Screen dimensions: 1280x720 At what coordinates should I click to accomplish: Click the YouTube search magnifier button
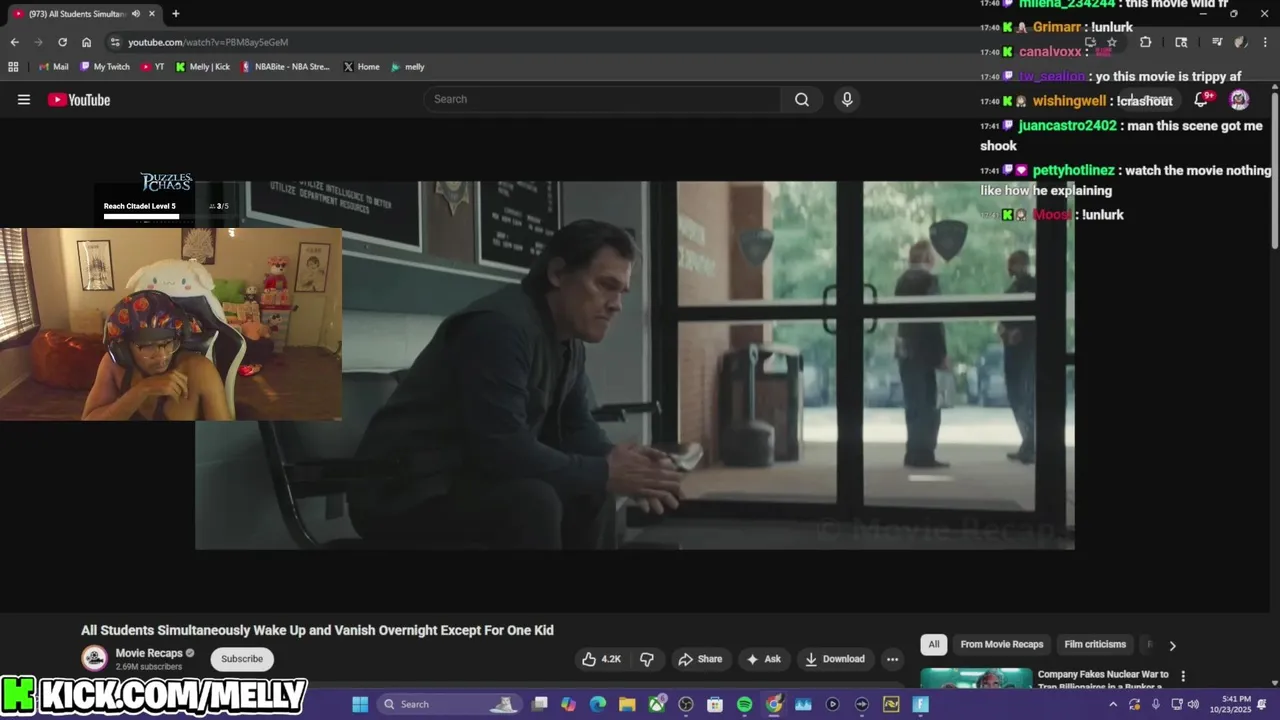point(802,99)
